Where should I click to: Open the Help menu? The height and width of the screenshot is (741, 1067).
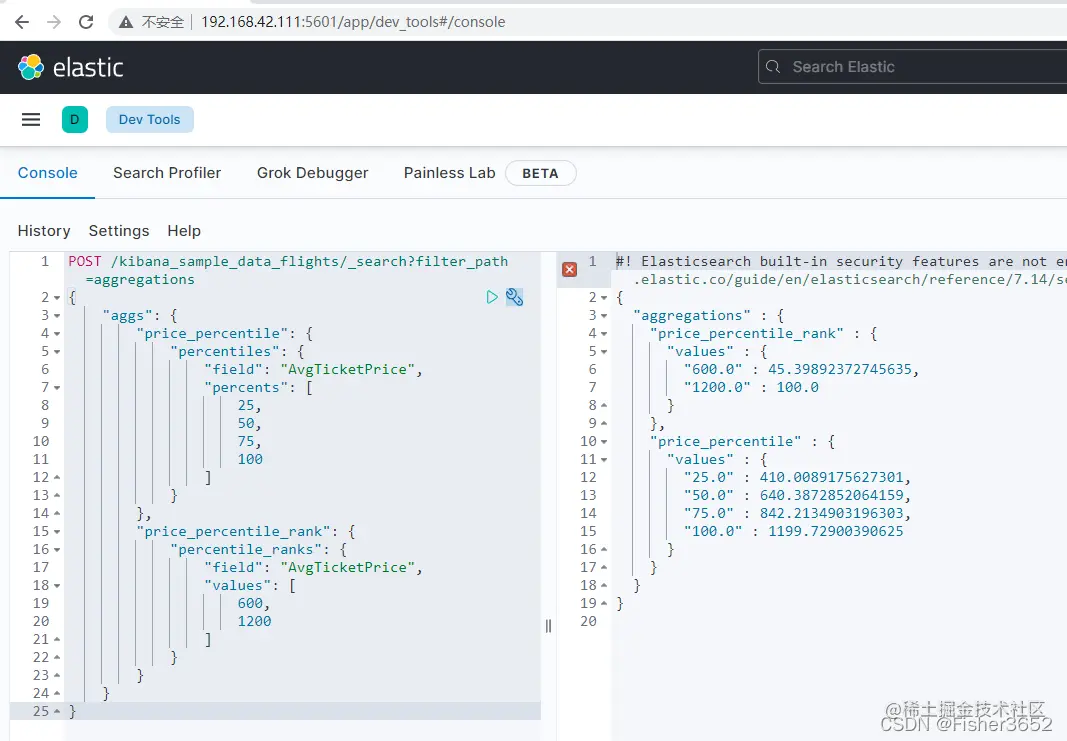184,231
